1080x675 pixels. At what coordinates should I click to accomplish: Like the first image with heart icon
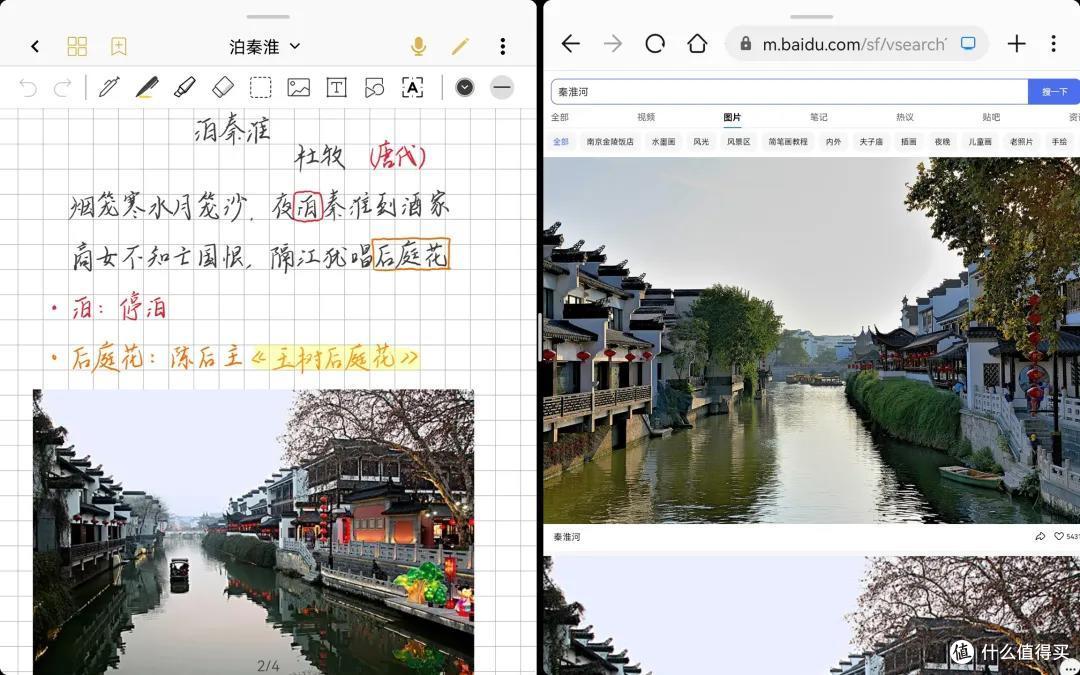coord(1059,537)
